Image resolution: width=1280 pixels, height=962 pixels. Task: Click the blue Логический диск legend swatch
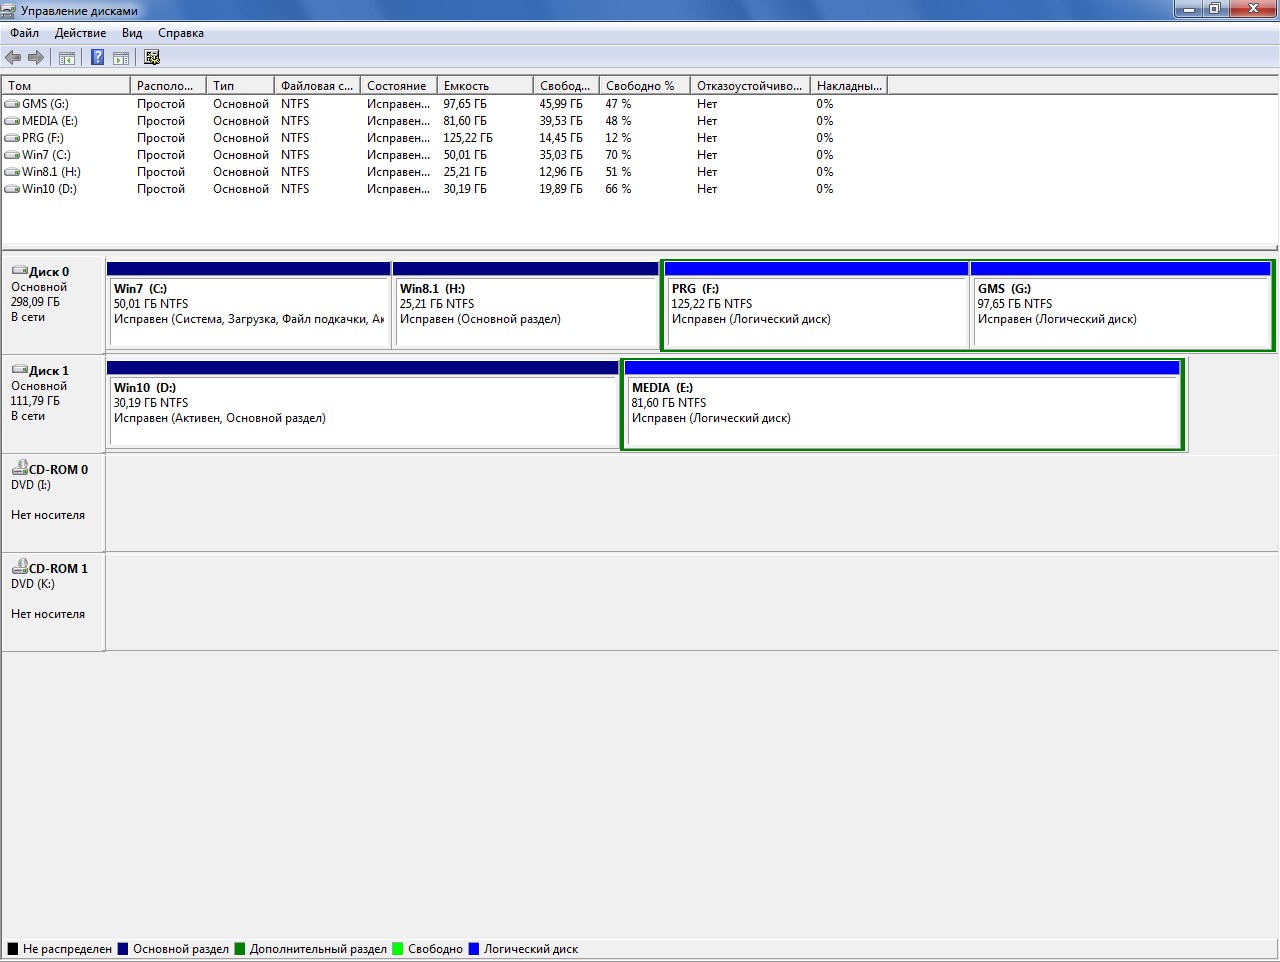tap(474, 949)
